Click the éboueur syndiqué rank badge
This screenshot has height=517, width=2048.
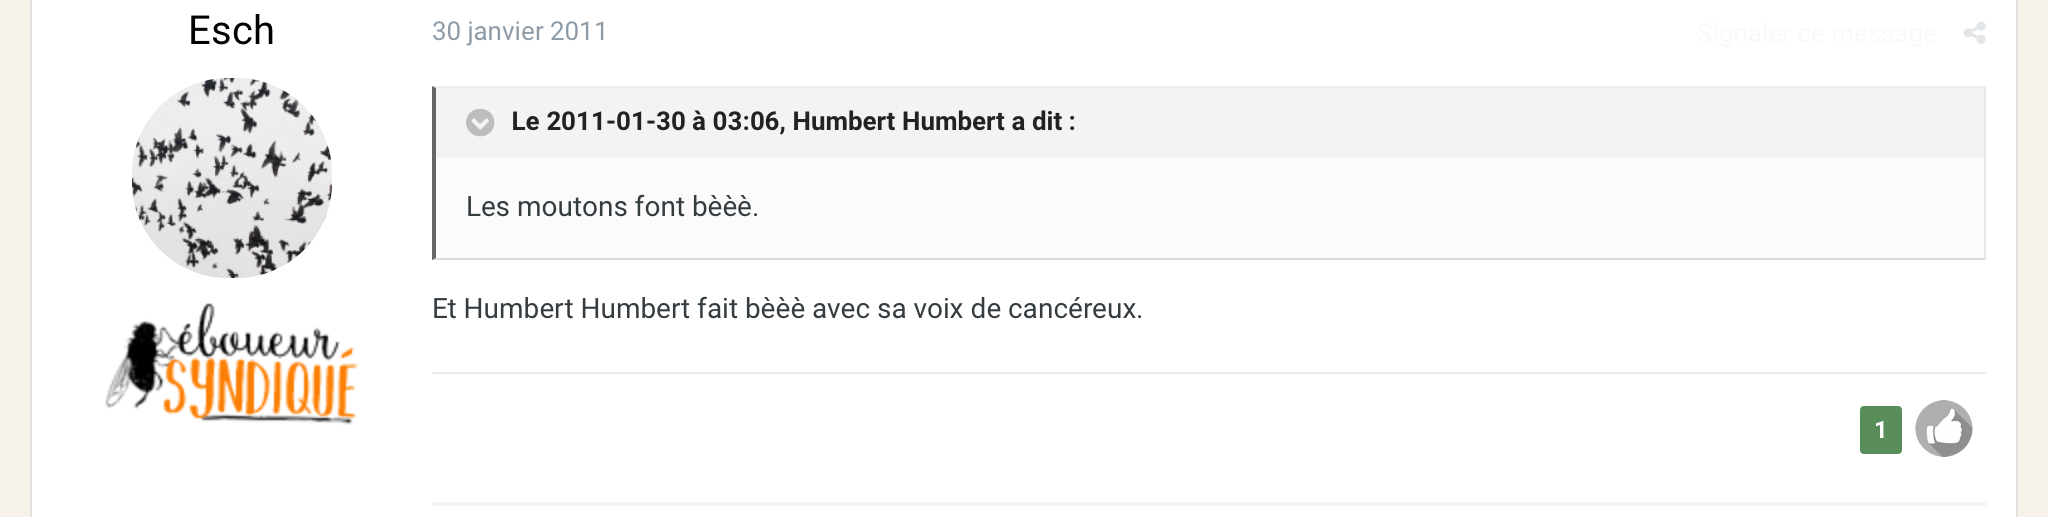pyautogui.click(x=231, y=362)
